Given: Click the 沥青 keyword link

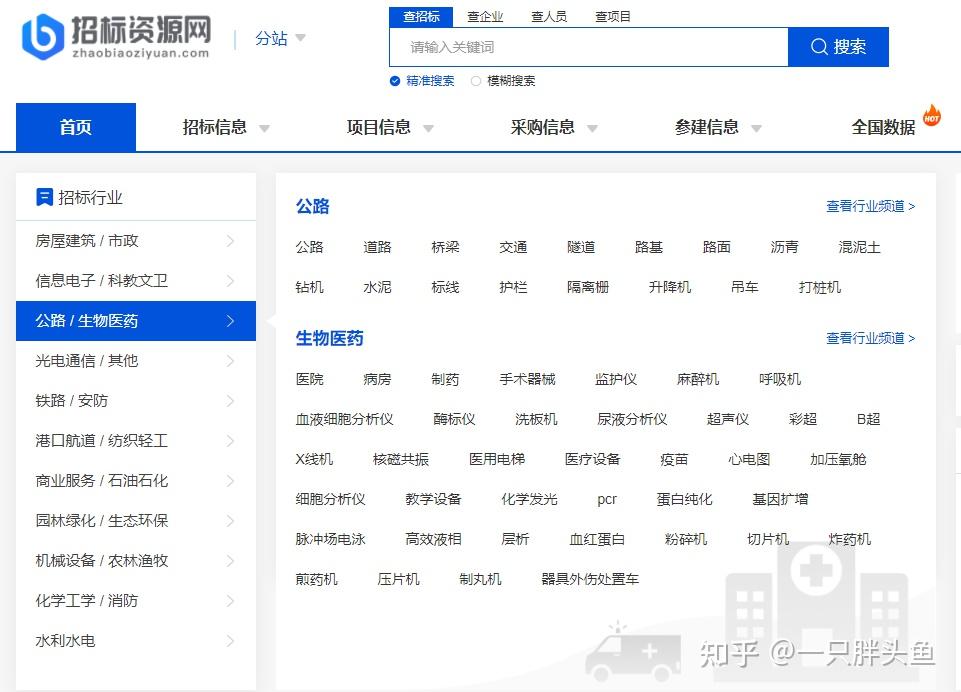Looking at the screenshot, I should click(x=784, y=247).
